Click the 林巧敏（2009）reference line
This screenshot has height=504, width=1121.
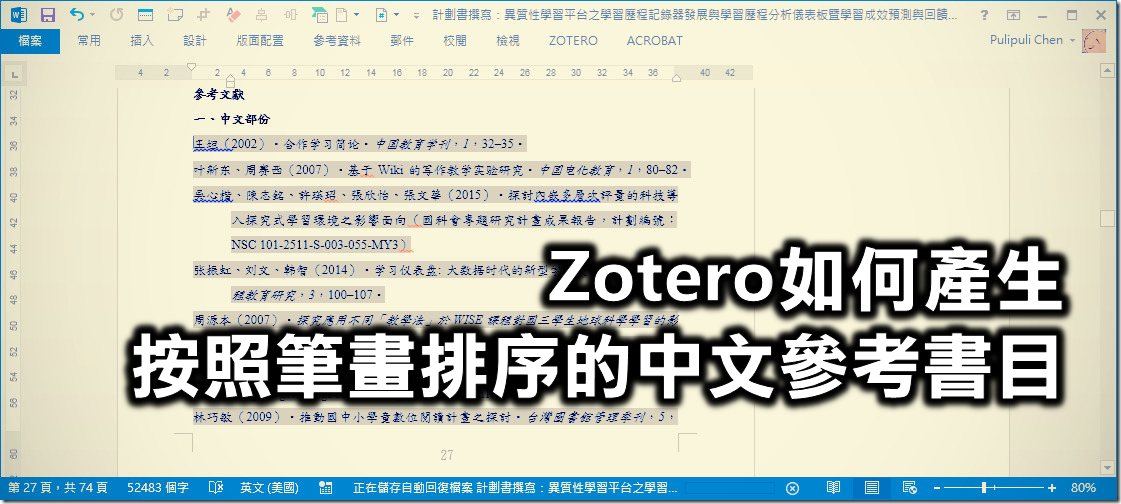point(435,417)
